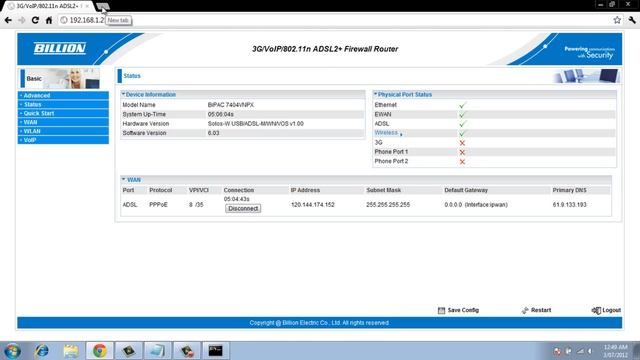The image size is (640, 360).
Task: Go forward in browser history
Action: (x=22, y=20)
